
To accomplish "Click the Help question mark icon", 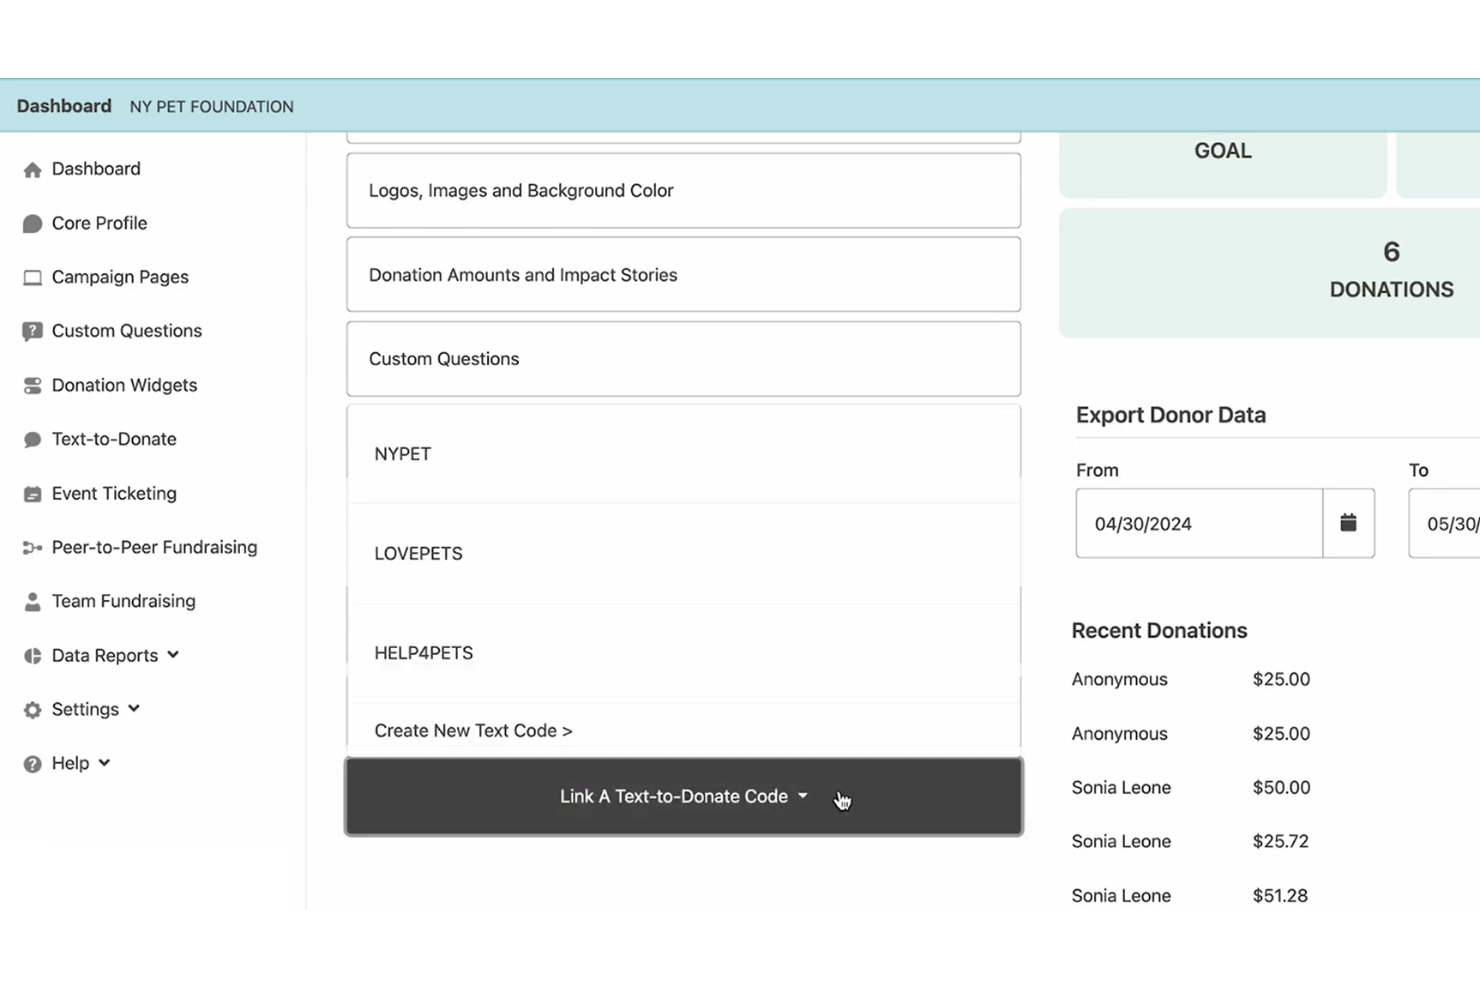I will 32,764.
